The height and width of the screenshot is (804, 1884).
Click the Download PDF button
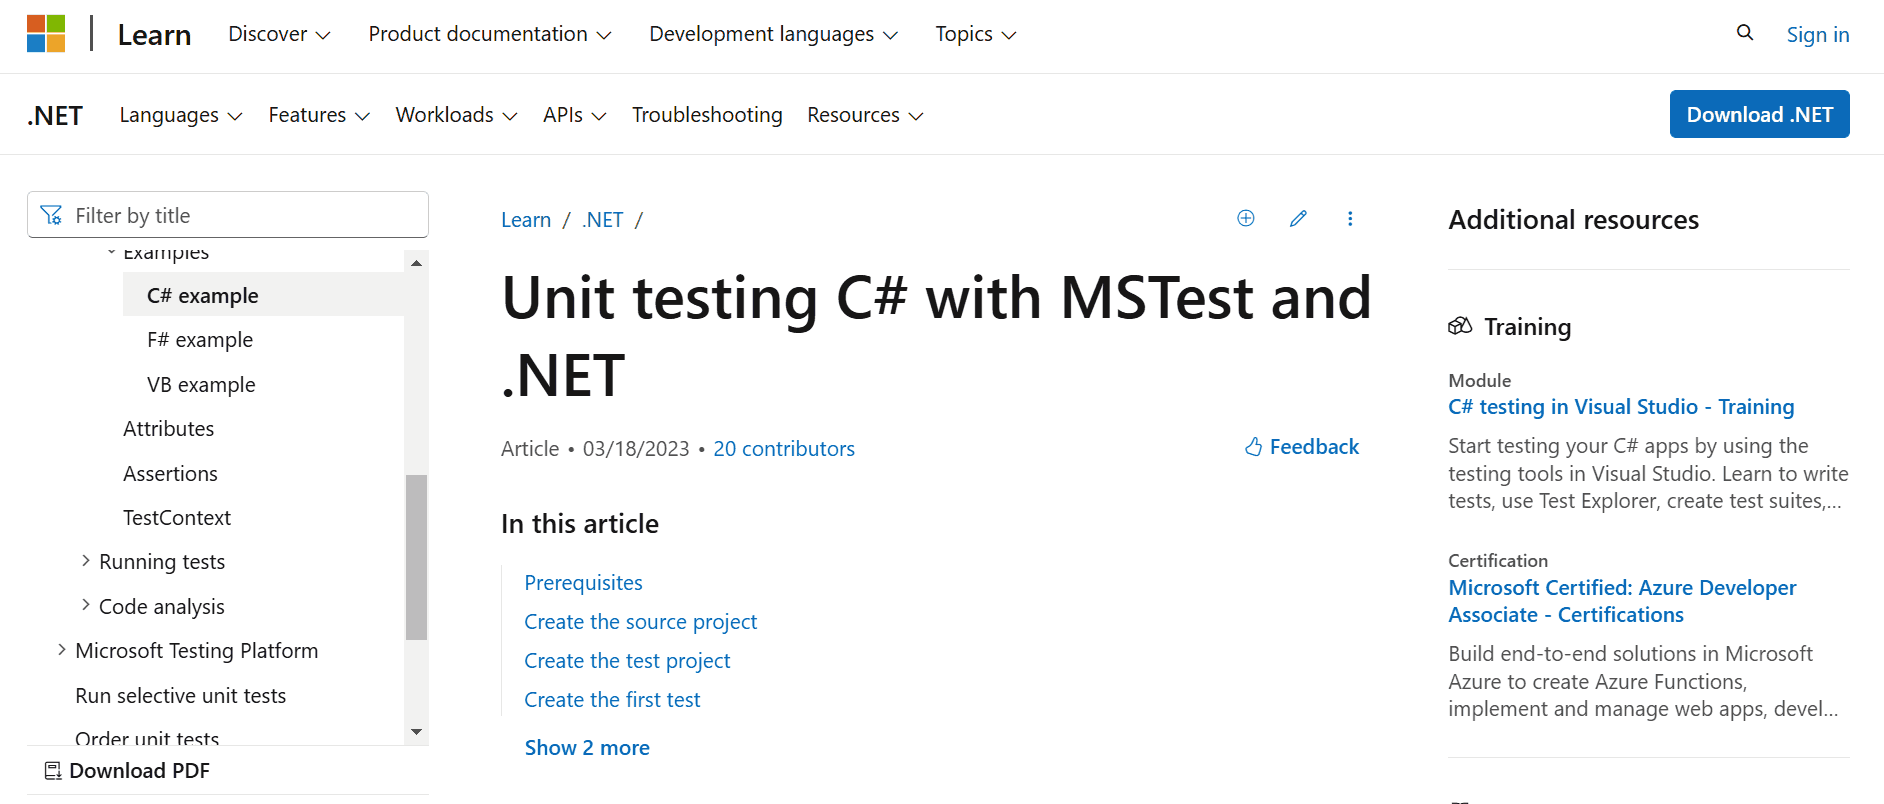[x=127, y=771]
